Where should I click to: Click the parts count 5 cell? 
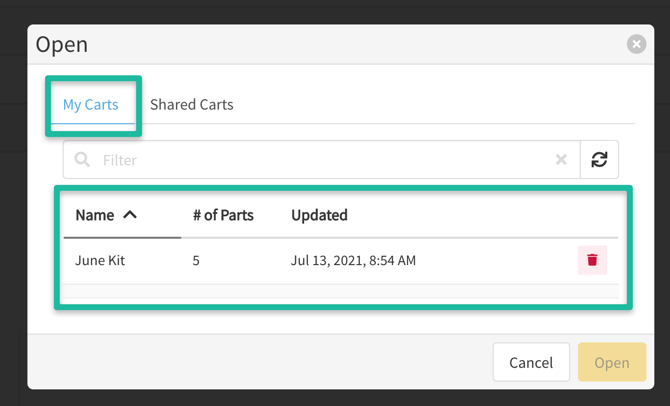point(197,261)
